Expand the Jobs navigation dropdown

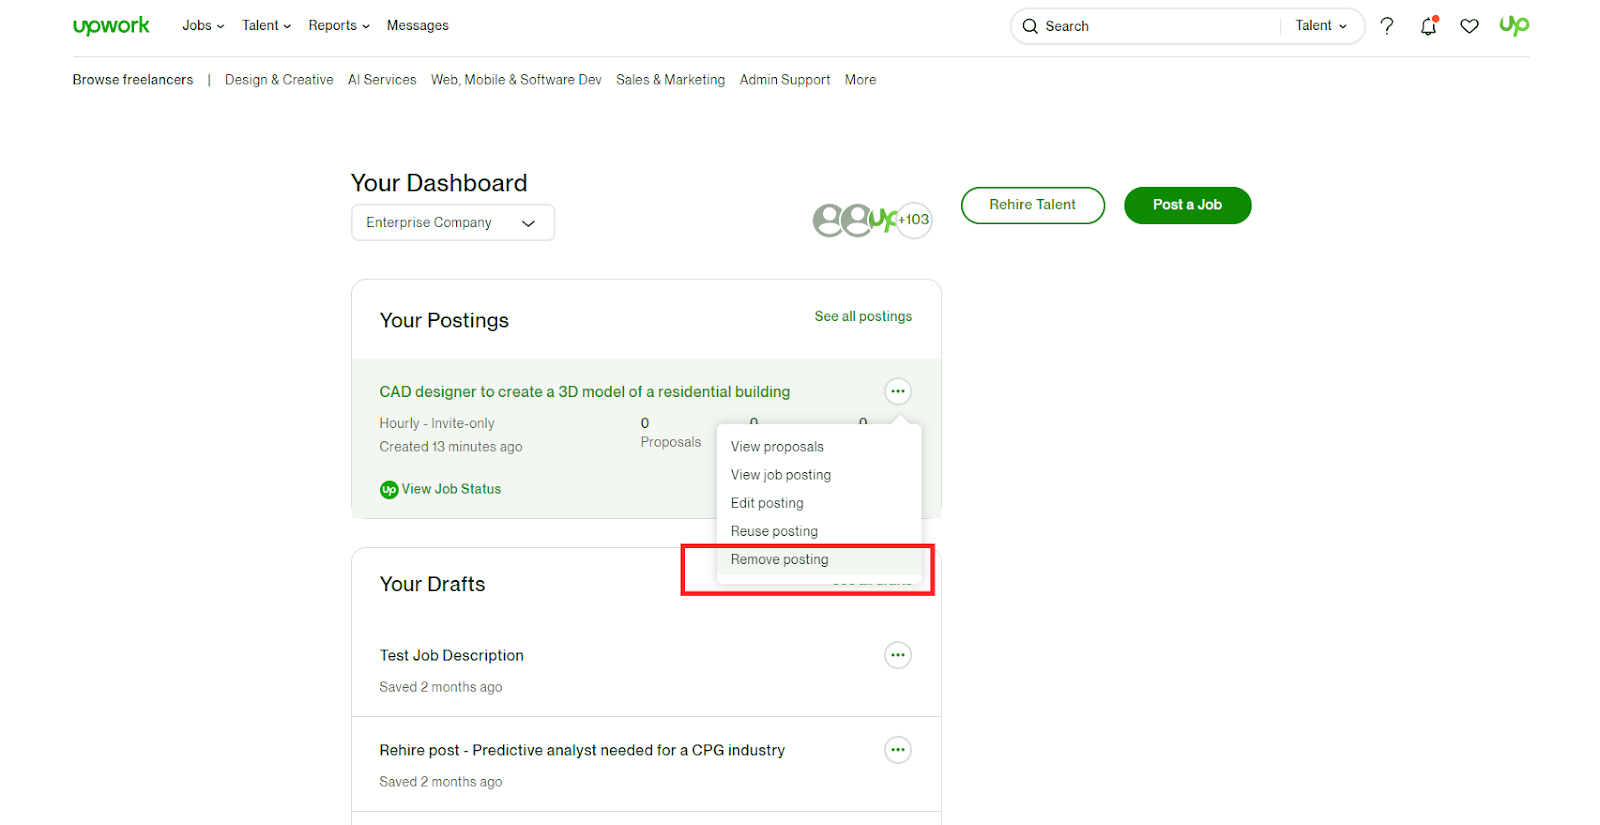point(203,26)
